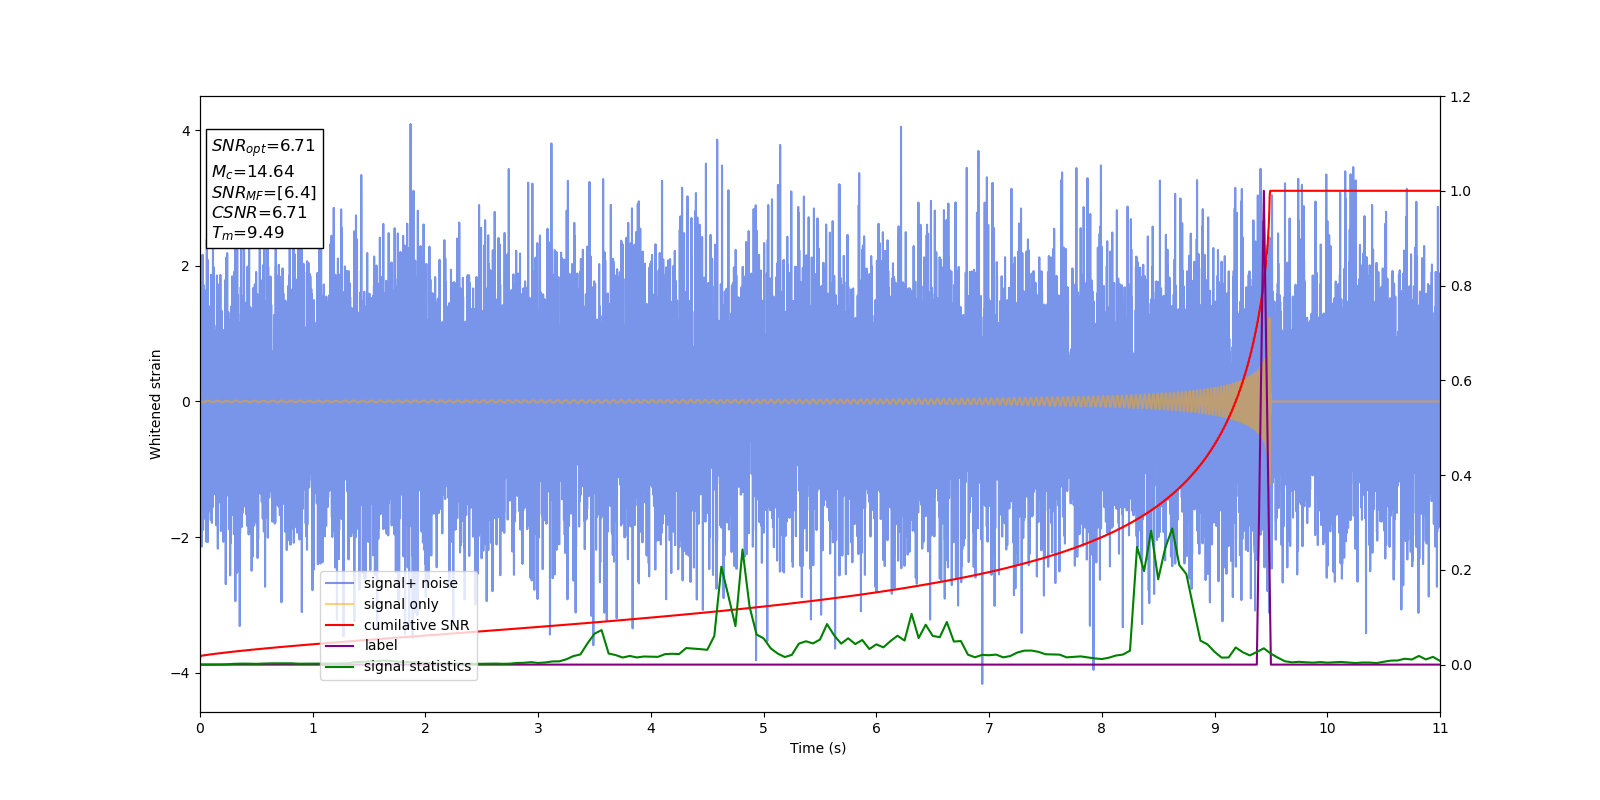Click the SNR_opt=6.71 annotation text
Image resolution: width=1600 pixels, height=800 pixels.
[x=263, y=146]
